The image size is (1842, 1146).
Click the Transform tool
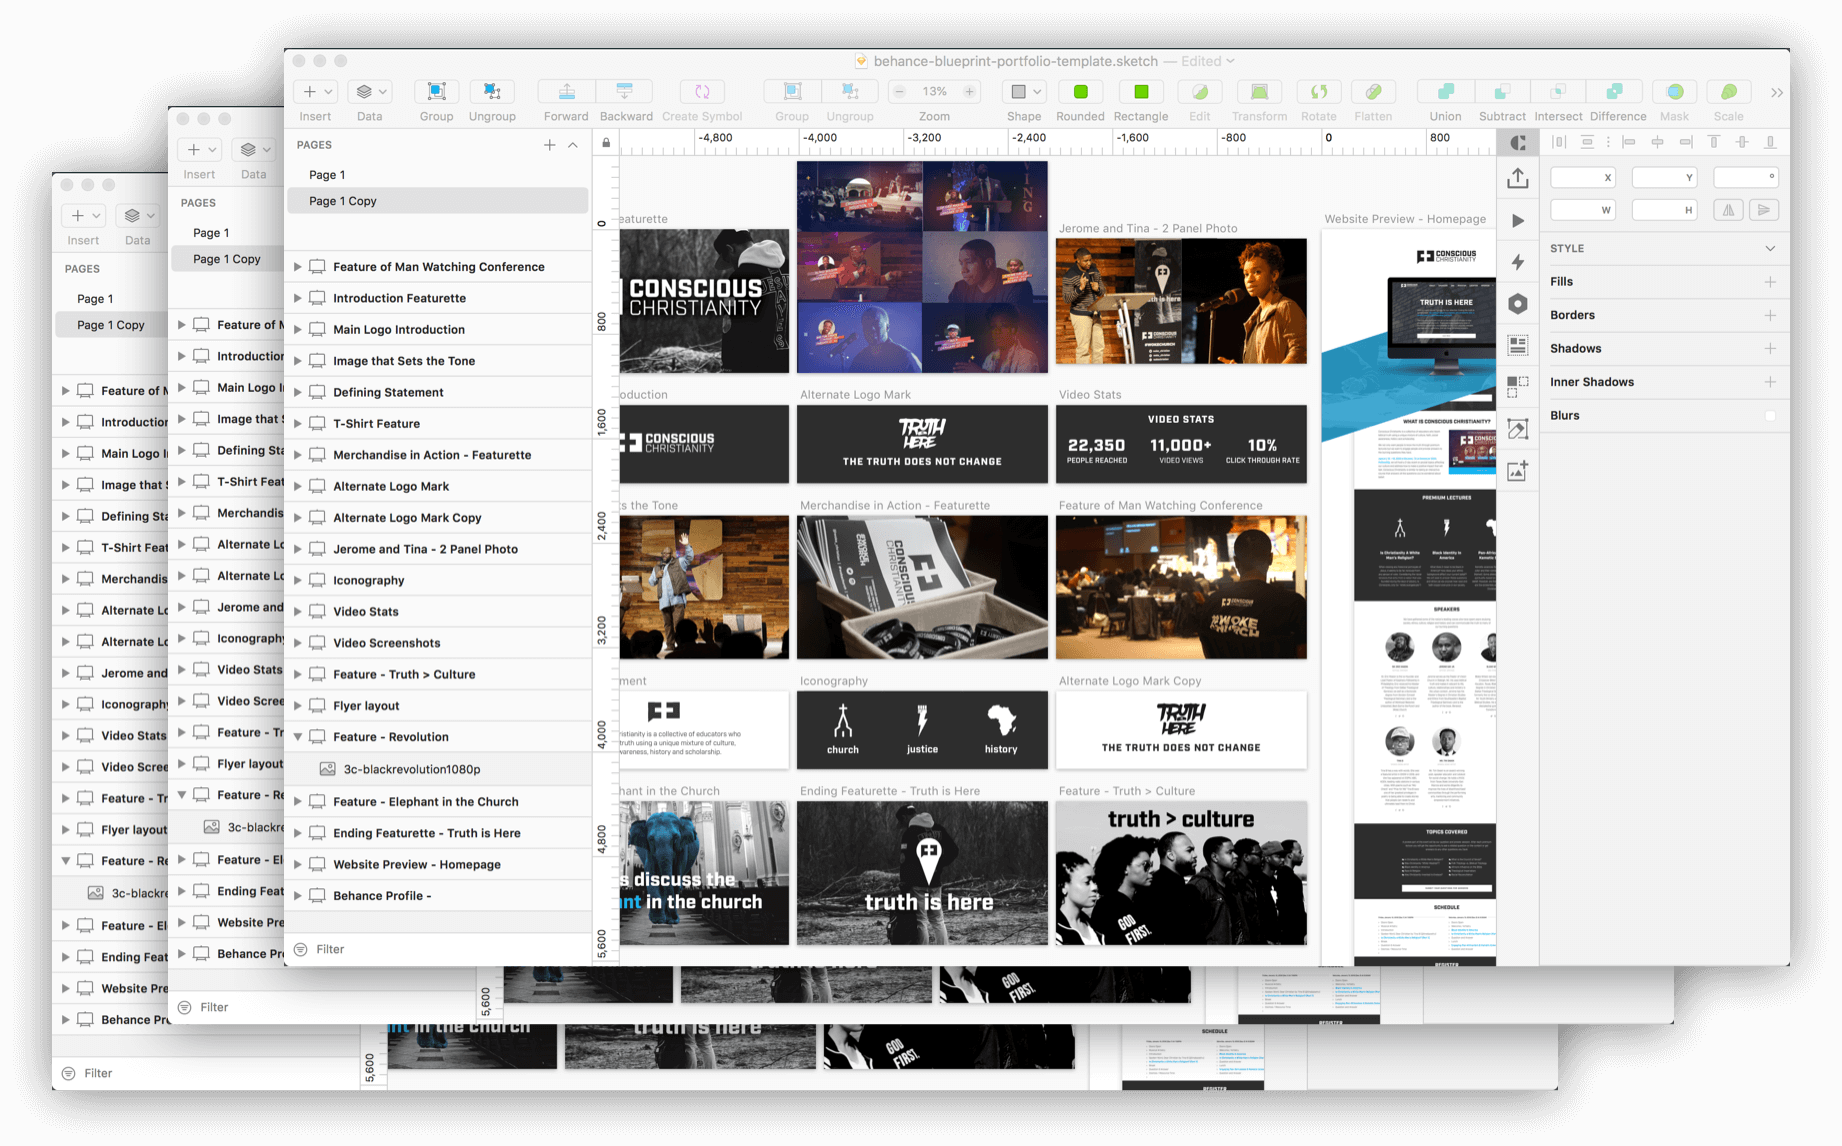tap(1259, 92)
